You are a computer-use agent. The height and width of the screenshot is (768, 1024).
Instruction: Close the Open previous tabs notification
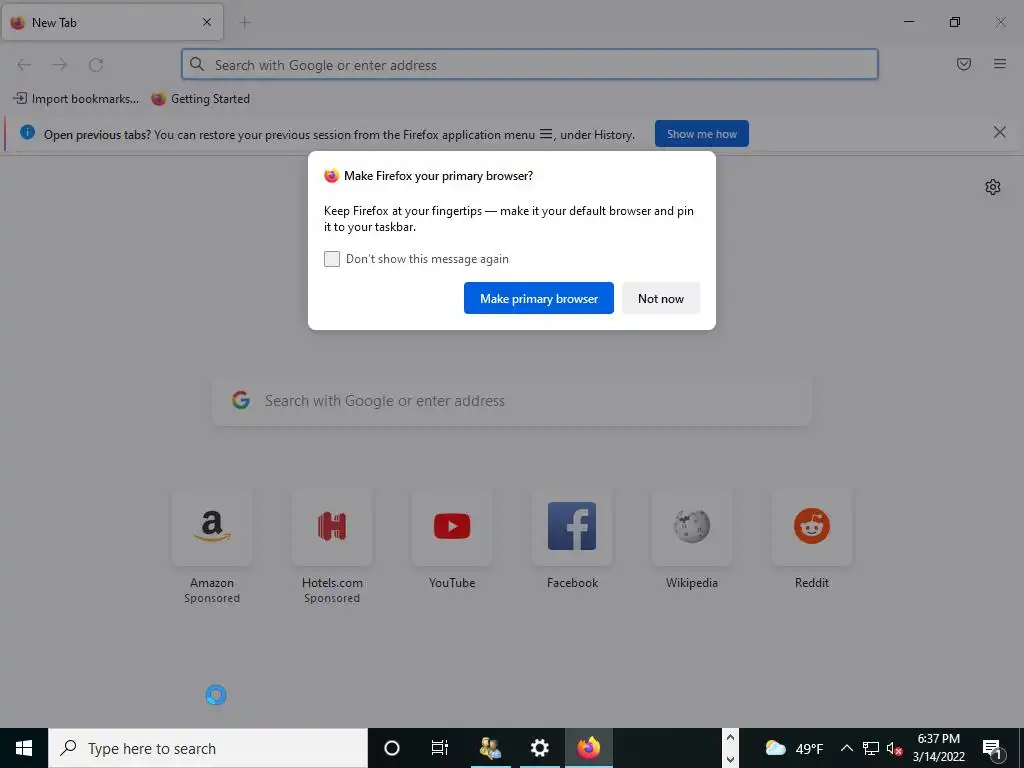999,133
